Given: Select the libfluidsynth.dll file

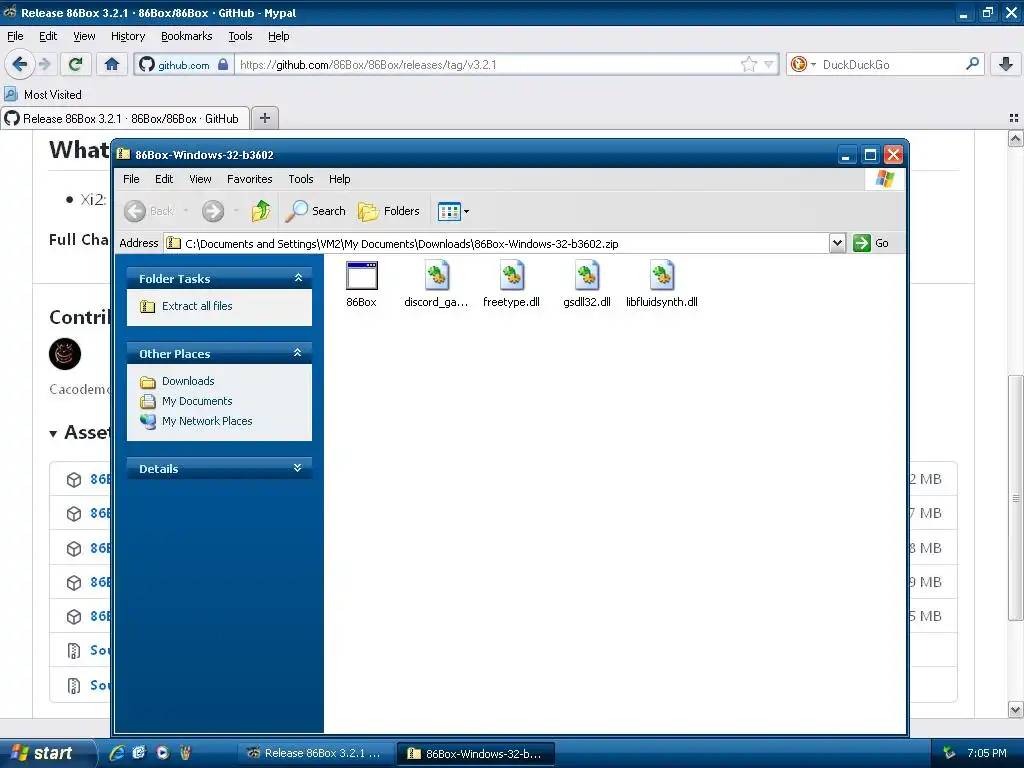Looking at the screenshot, I should (x=662, y=284).
